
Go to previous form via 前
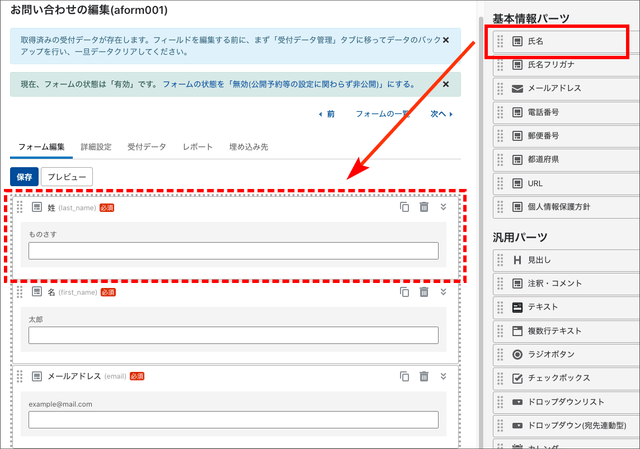327,114
